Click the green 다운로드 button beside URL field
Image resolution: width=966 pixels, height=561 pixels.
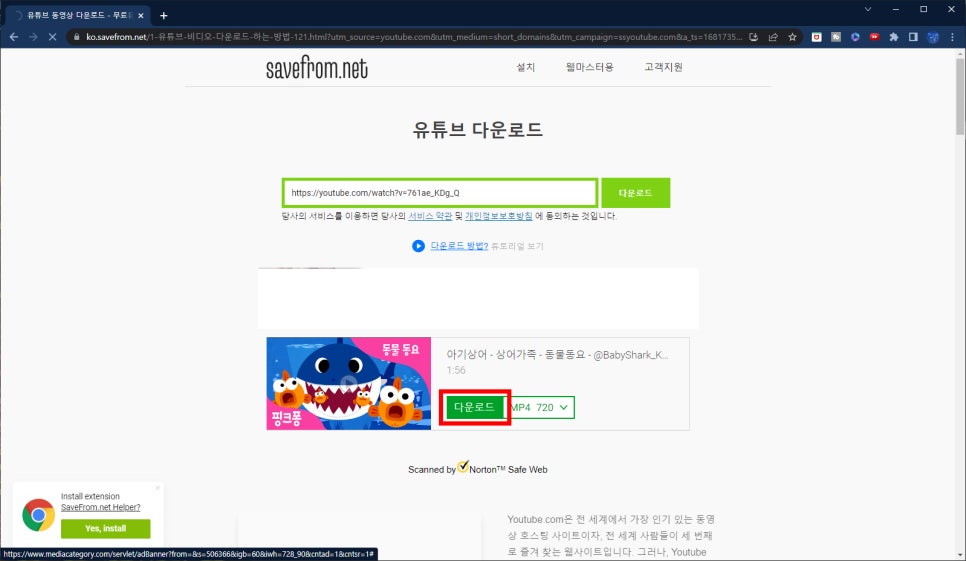636,193
